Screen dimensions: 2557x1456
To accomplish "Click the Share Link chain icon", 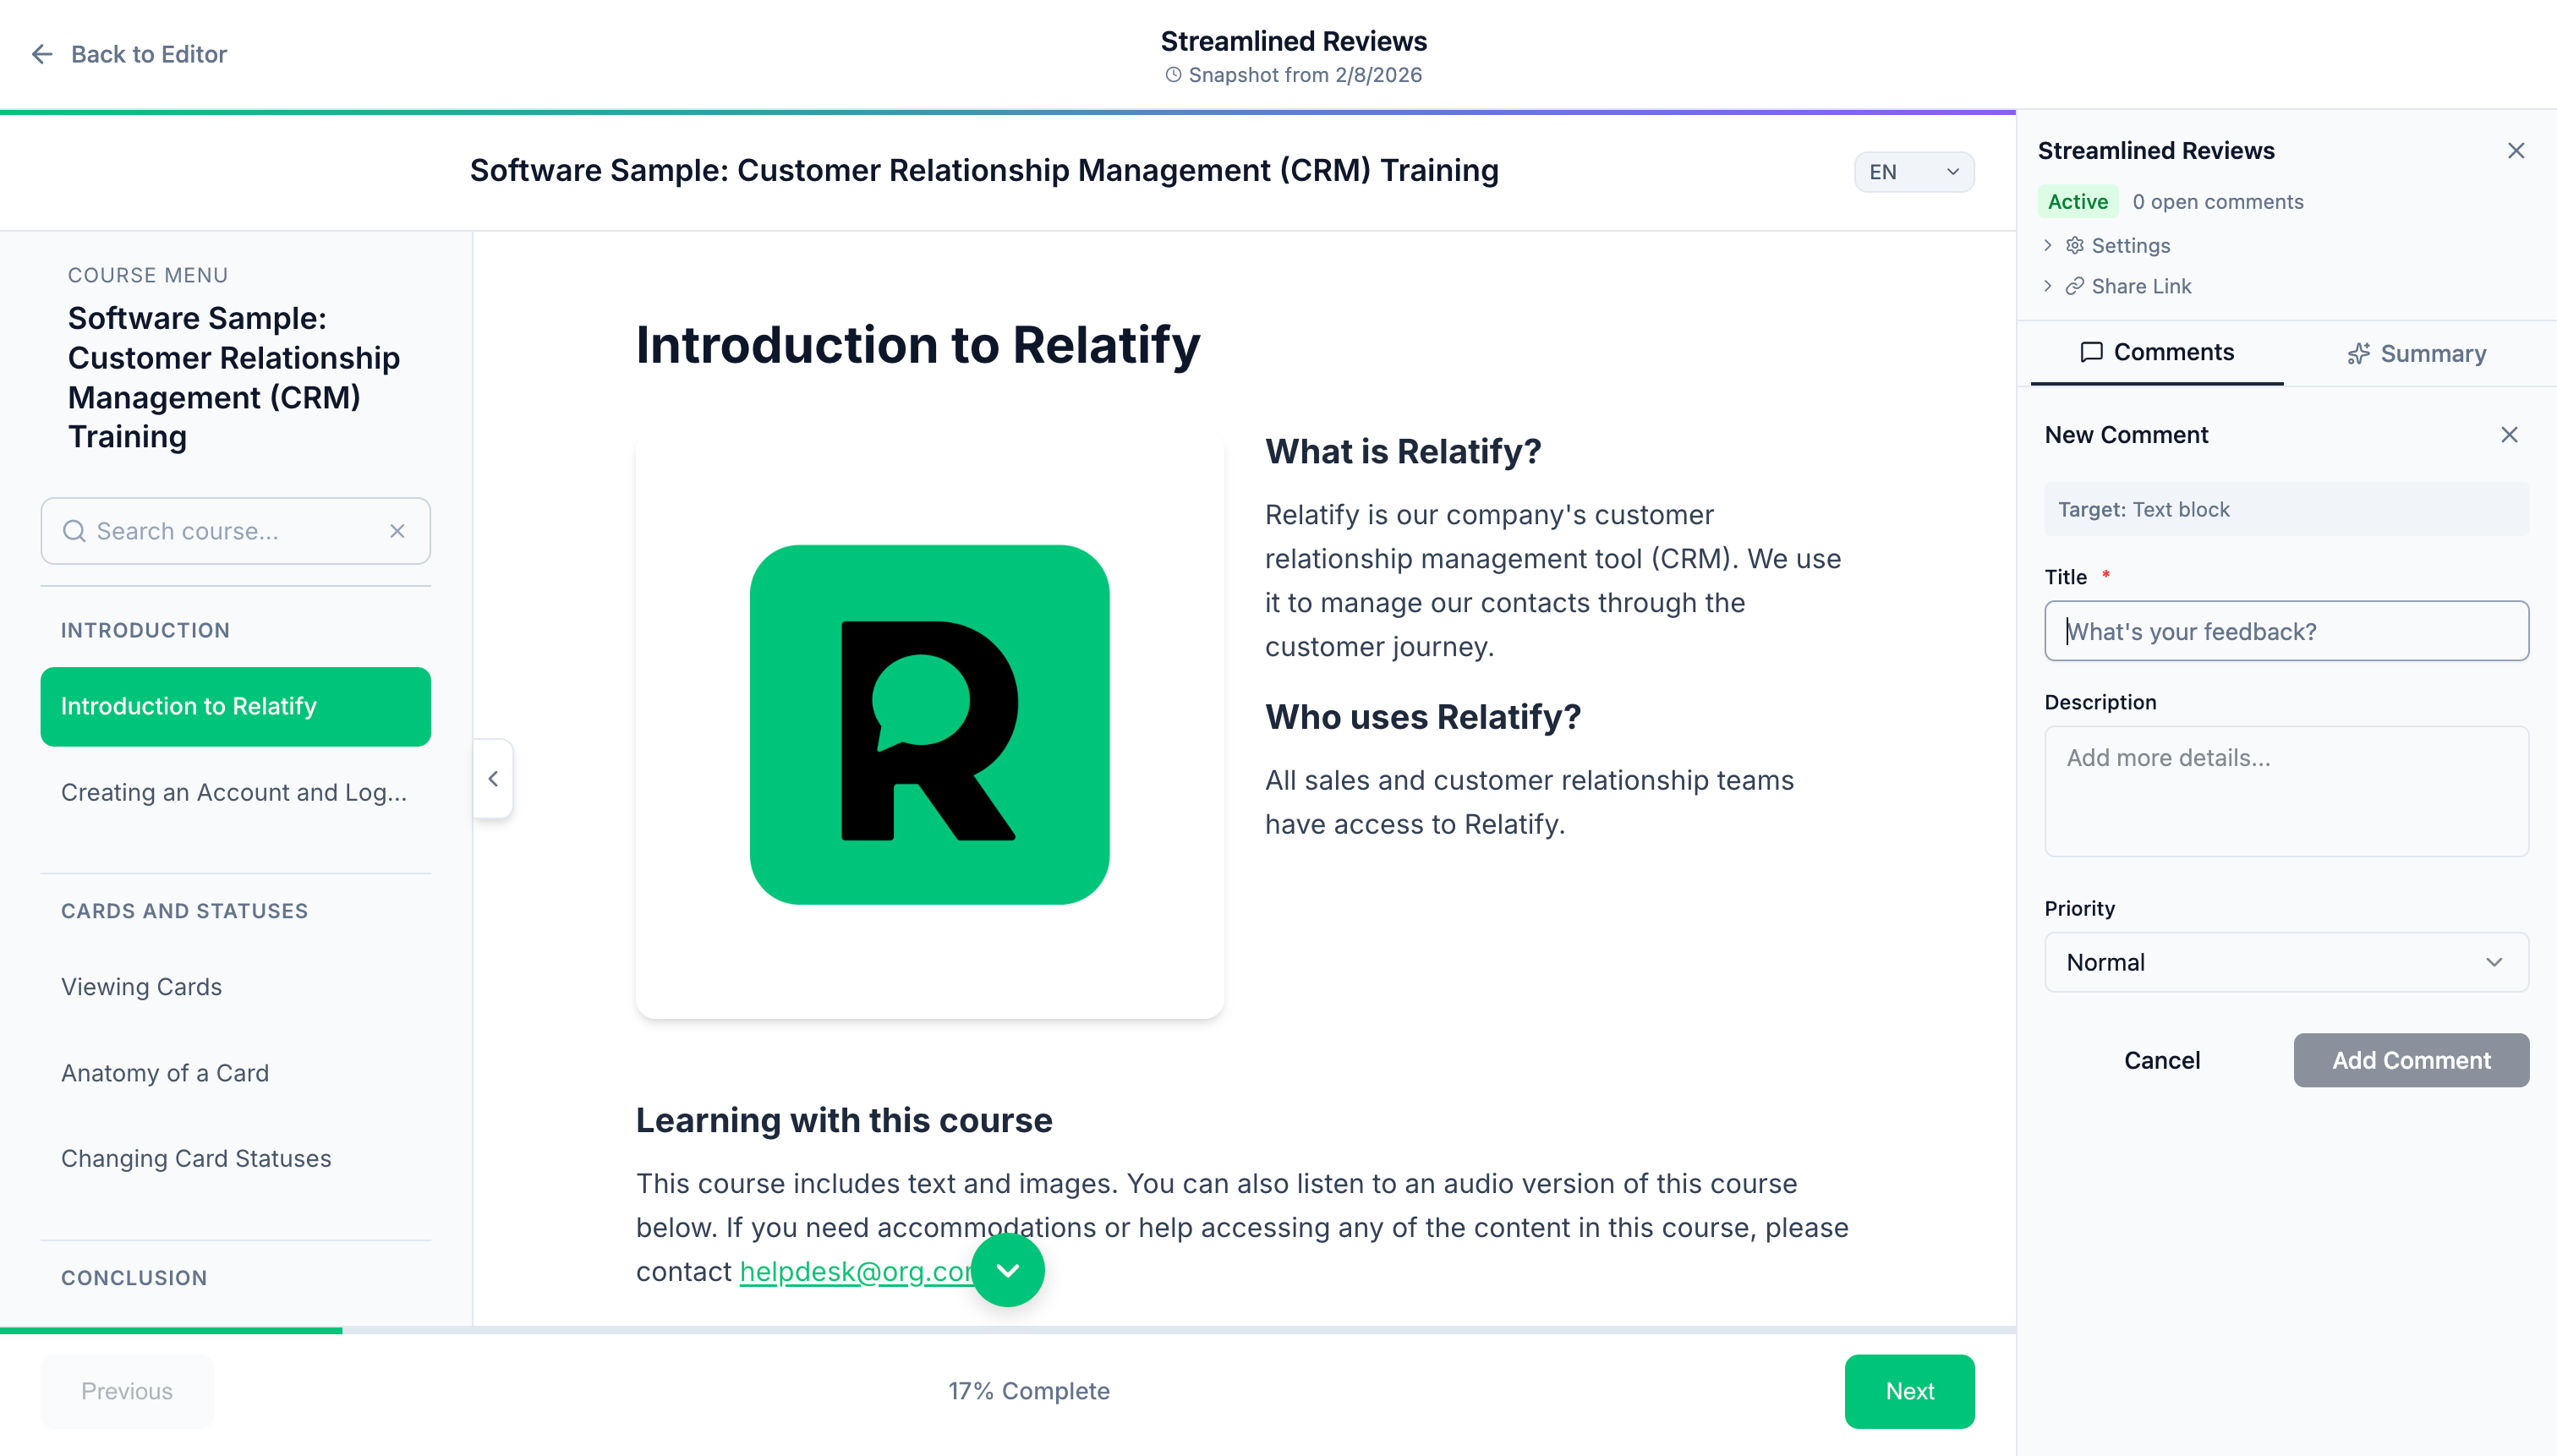I will (2074, 286).
